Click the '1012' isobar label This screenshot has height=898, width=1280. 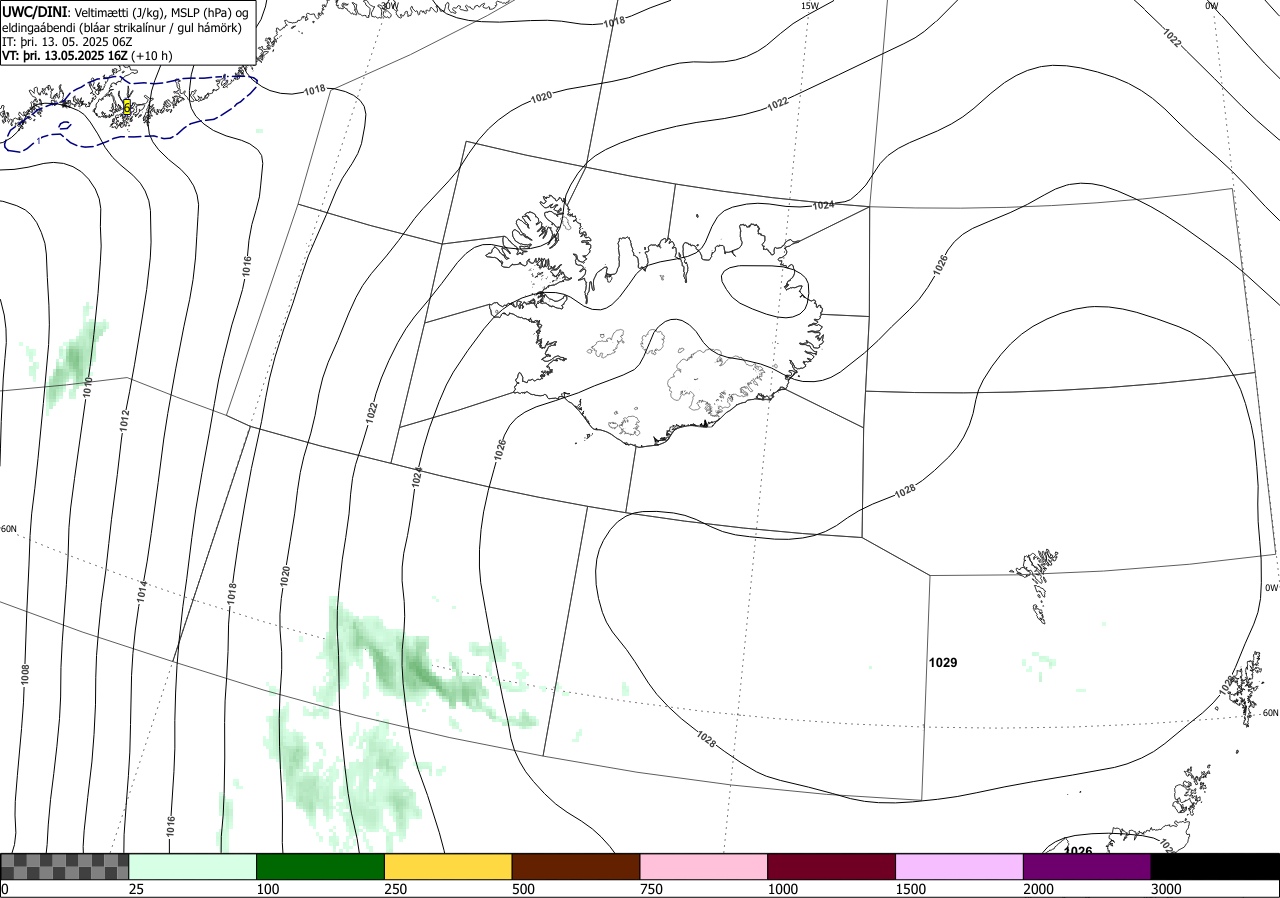coord(126,420)
